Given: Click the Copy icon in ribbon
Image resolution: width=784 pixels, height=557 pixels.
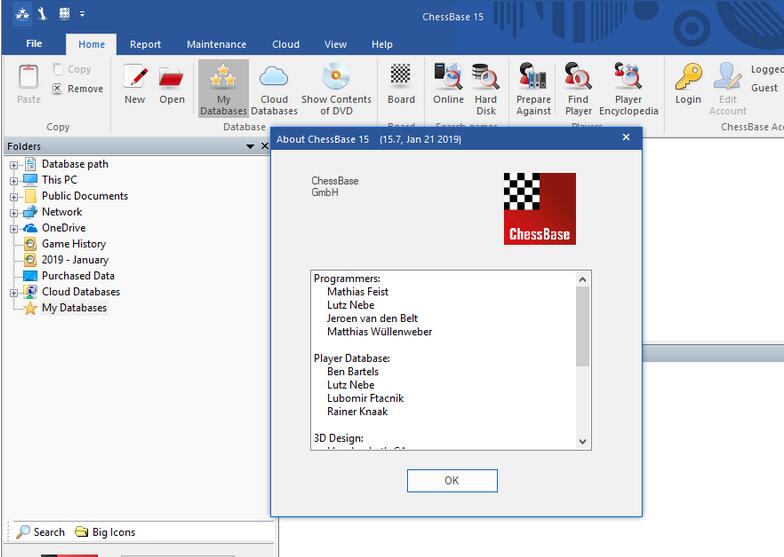Looking at the screenshot, I should (58, 69).
